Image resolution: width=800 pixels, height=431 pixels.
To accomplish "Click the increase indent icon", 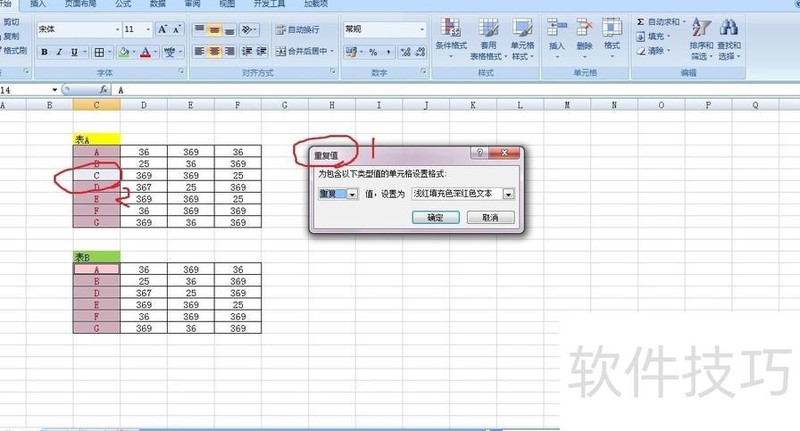I will (261, 51).
